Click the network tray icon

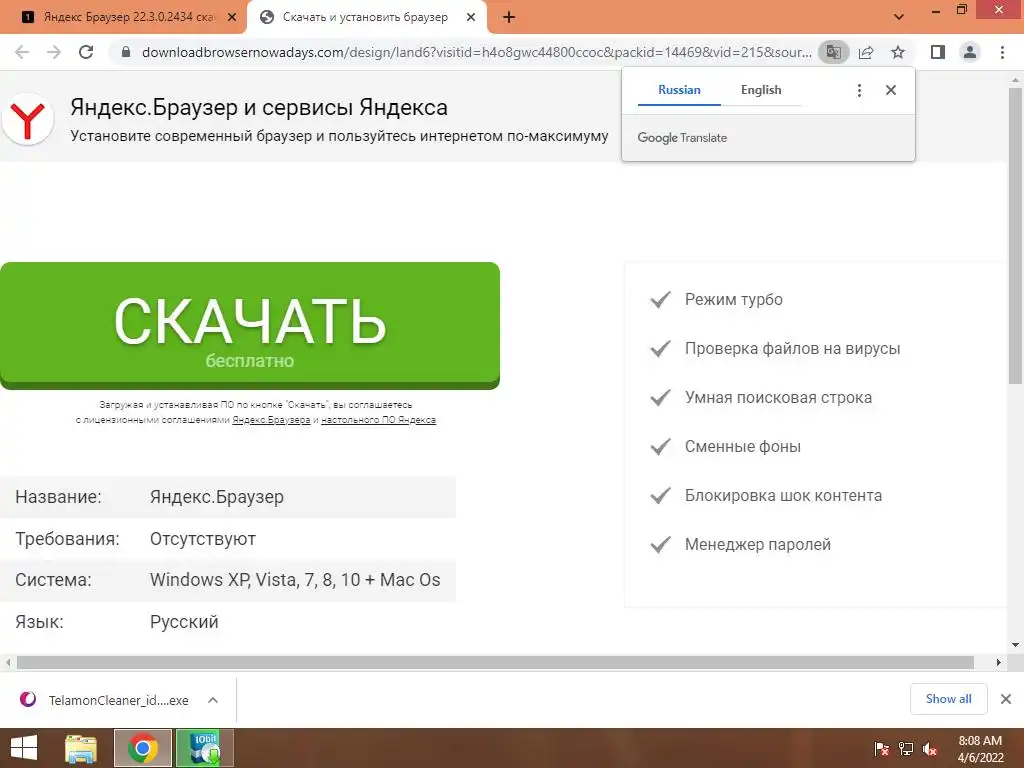tap(906, 749)
